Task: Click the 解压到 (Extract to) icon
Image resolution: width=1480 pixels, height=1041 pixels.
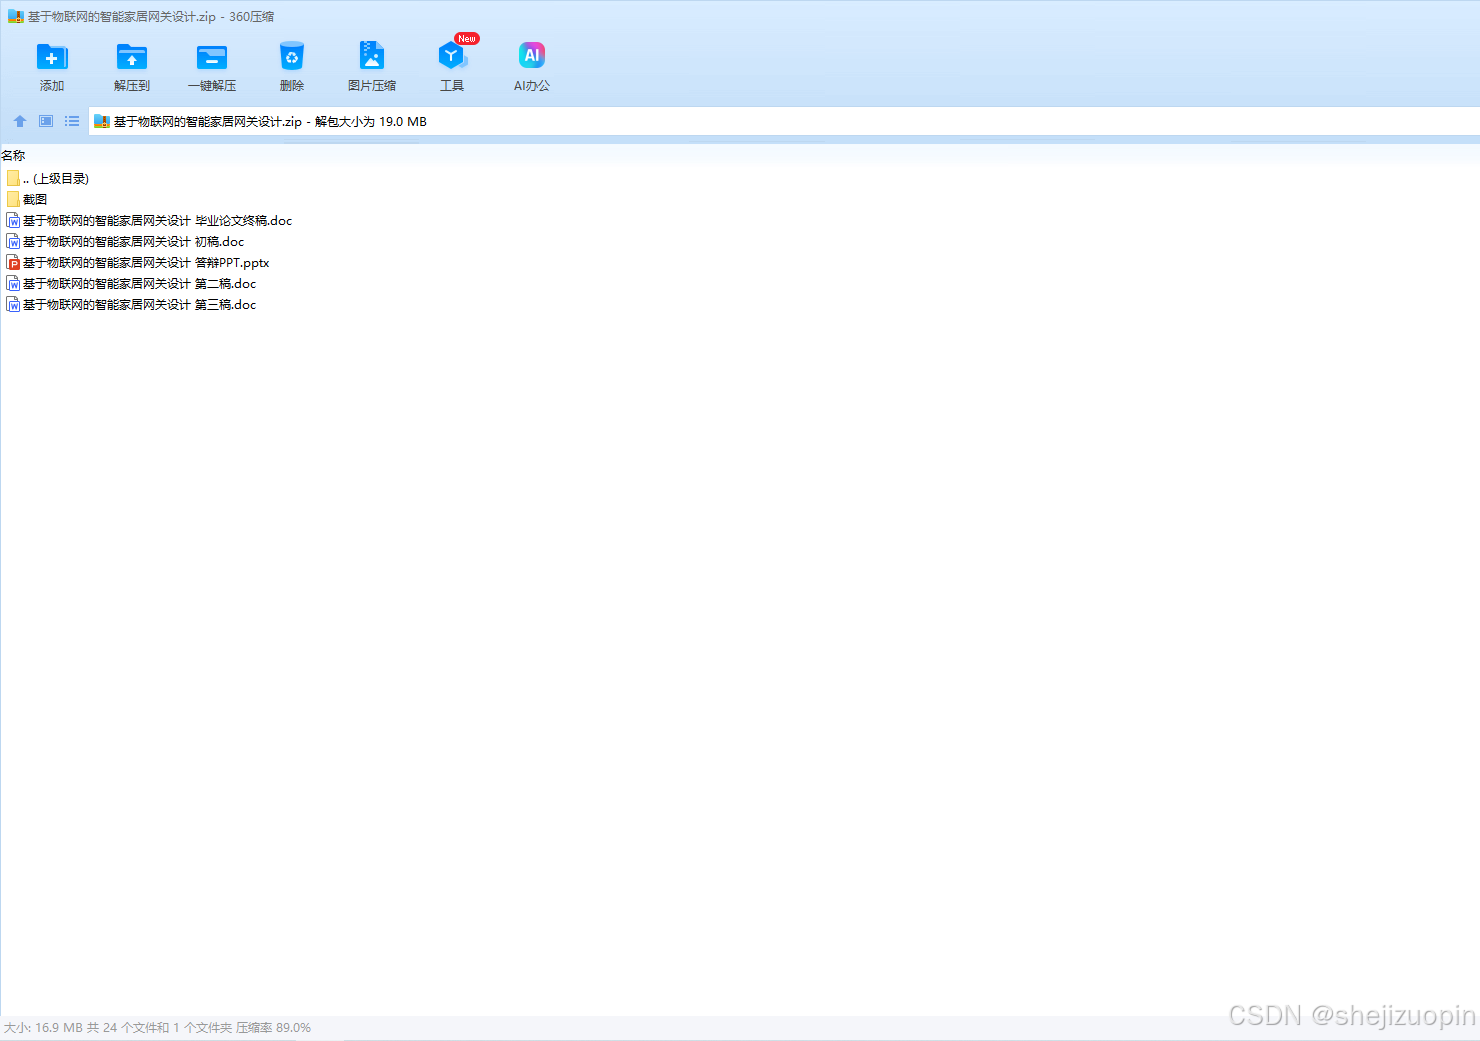Action: (132, 57)
